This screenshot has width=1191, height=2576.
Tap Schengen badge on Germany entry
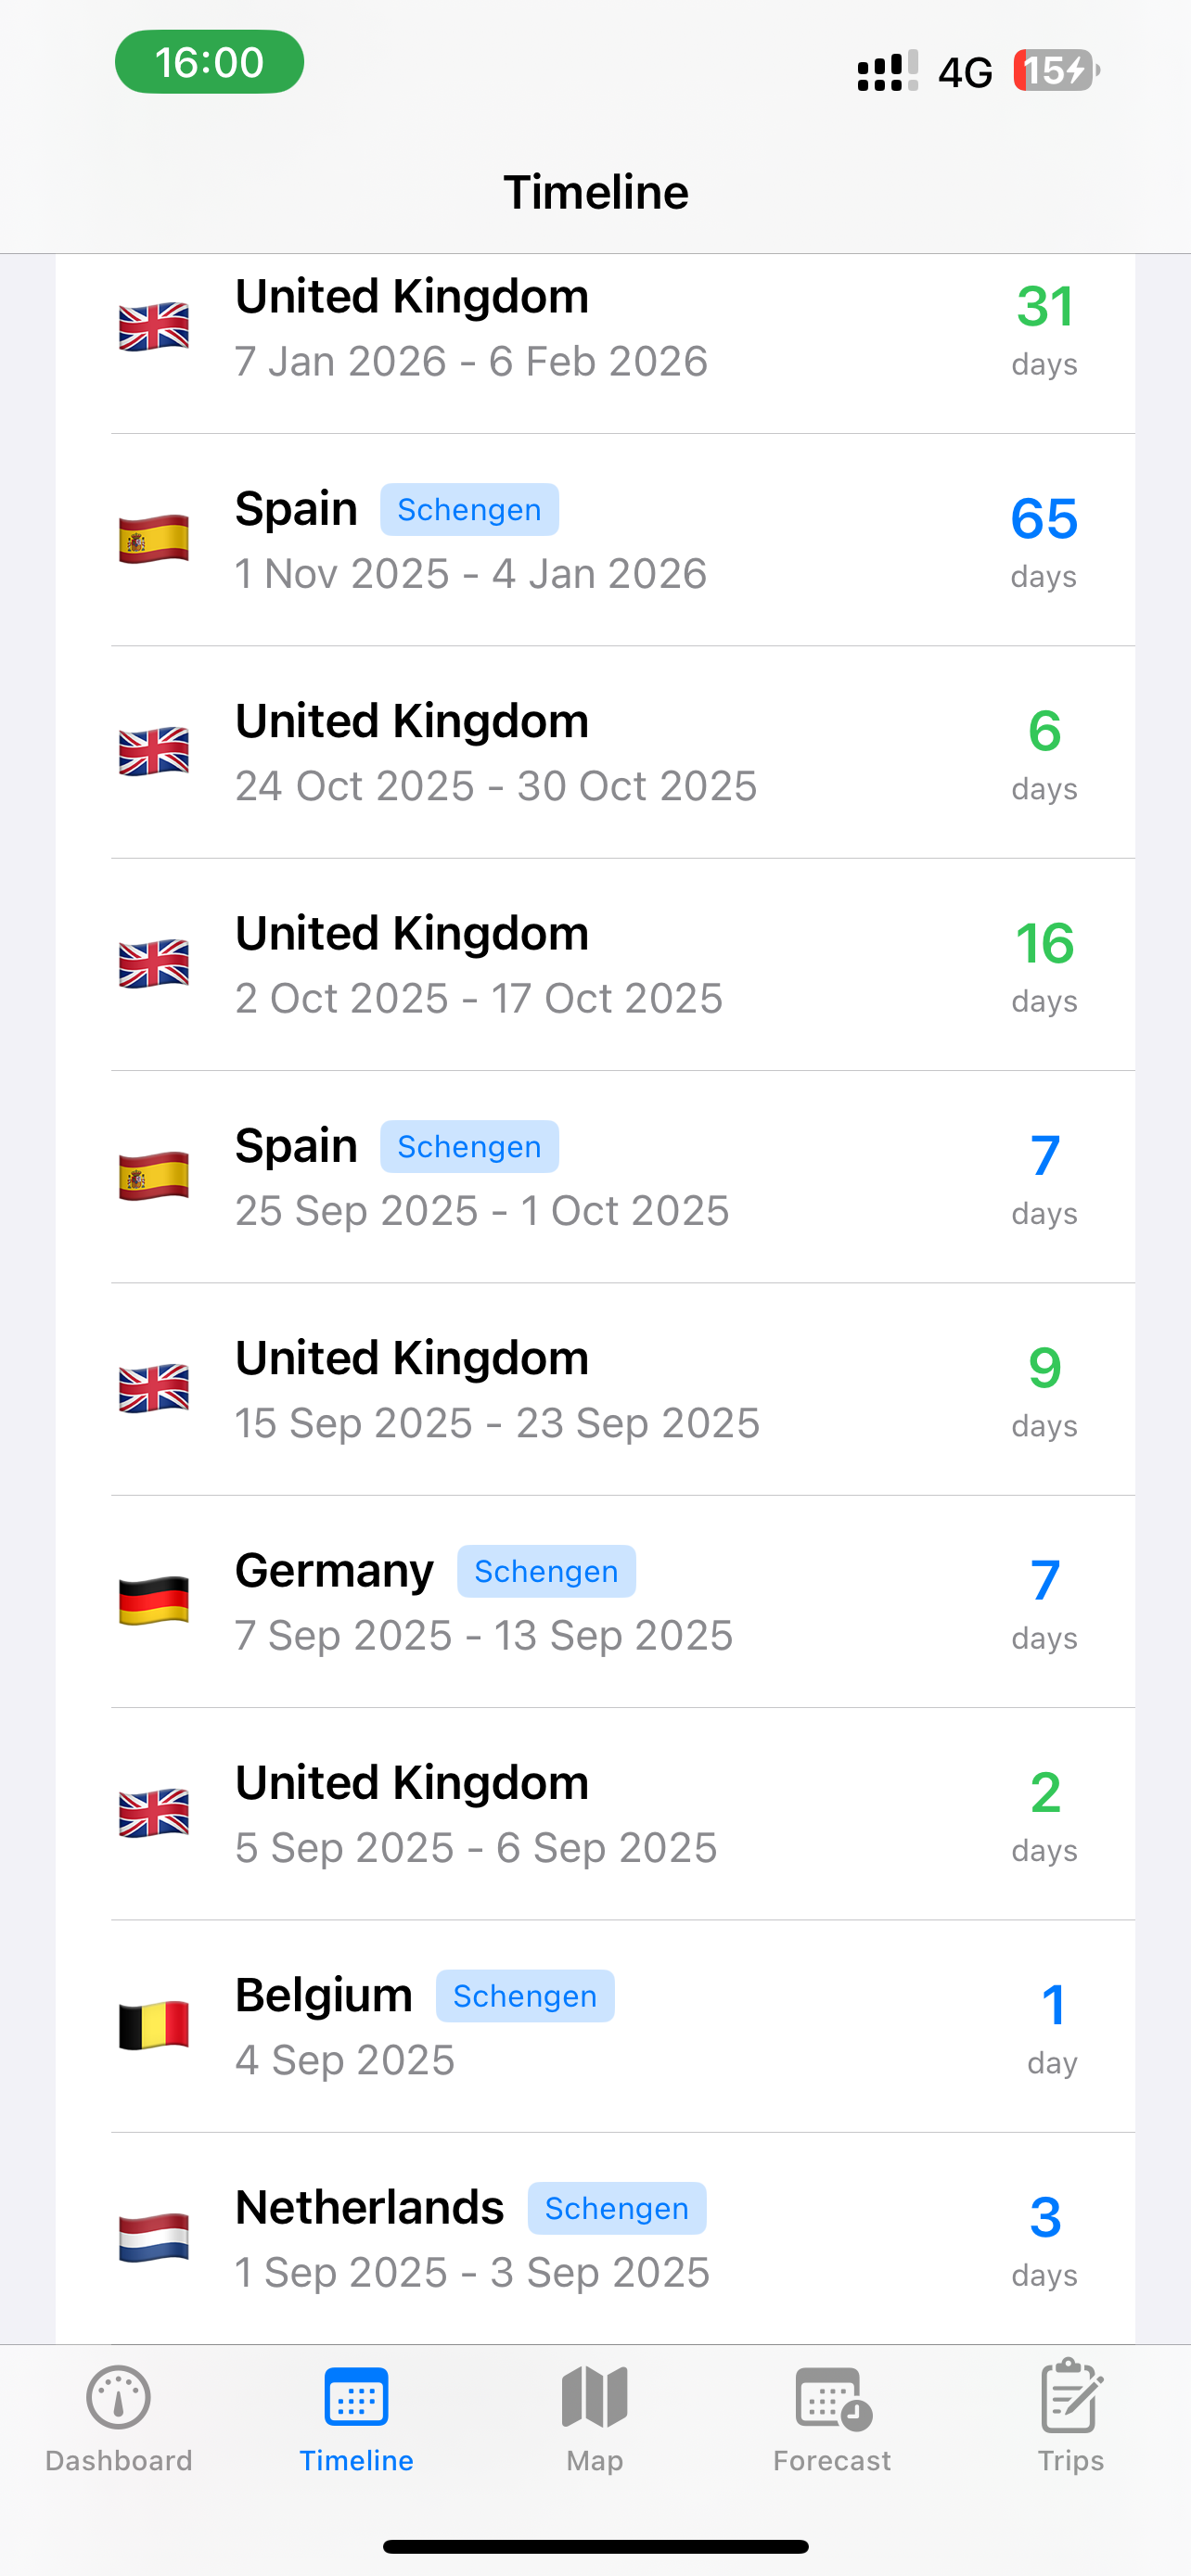[546, 1571]
